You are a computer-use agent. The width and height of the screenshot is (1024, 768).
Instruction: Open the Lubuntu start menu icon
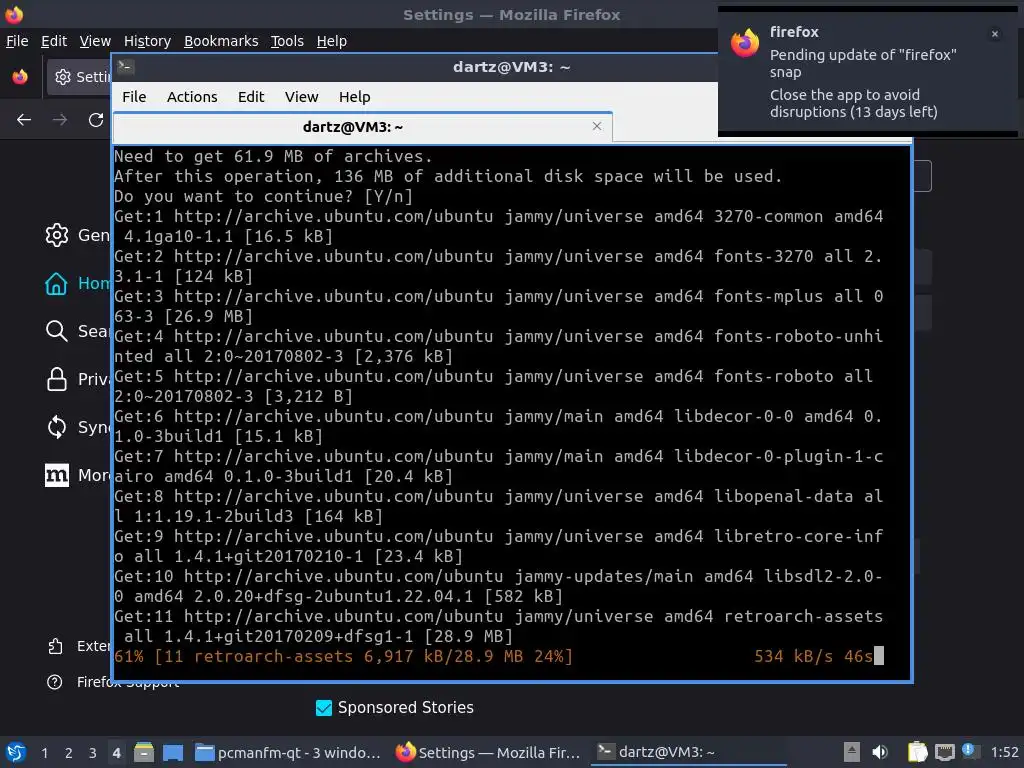coord(15,753)
